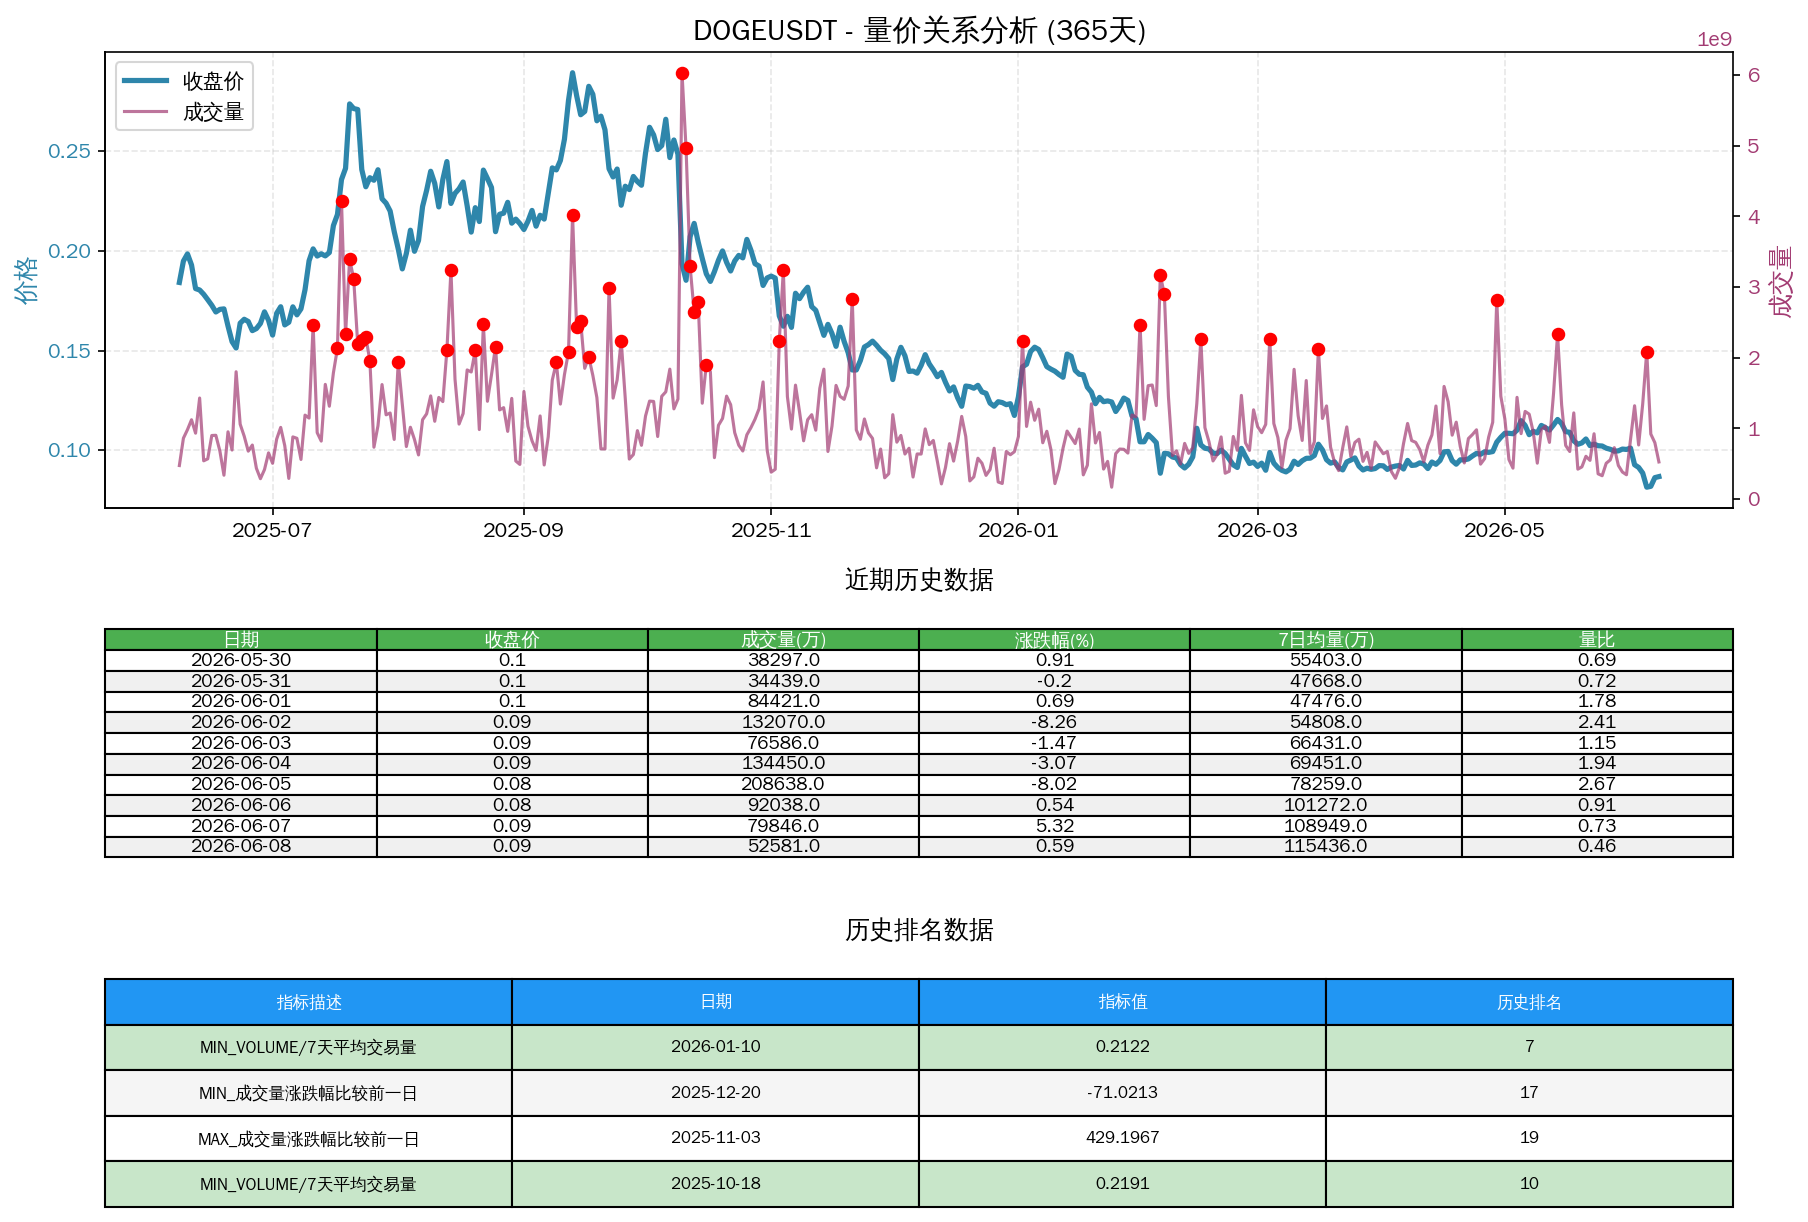The width and height of the screenshot is (1808, 1222).
Task: Click the 2025-11-03 date in ranking table
Action: [715, 1139]
